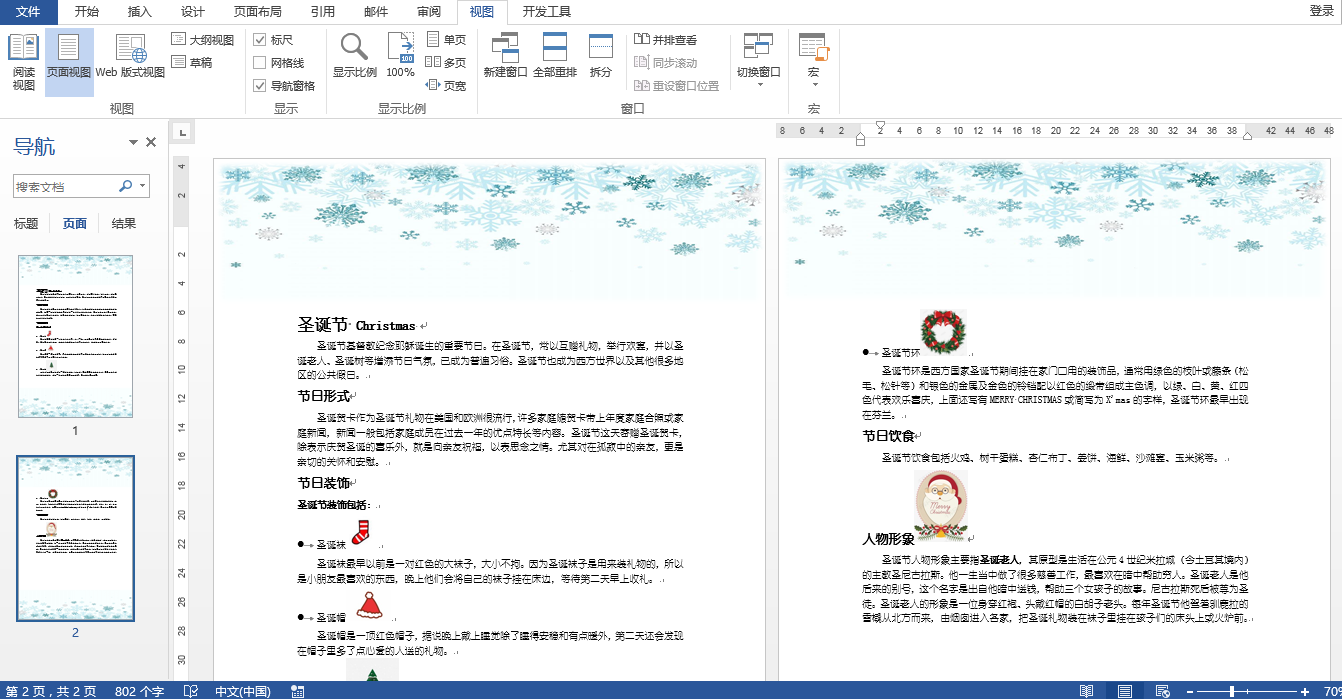Choose One Page view (单页)
This screenshot has height=699, width=1342.
[x=446, y=40]
